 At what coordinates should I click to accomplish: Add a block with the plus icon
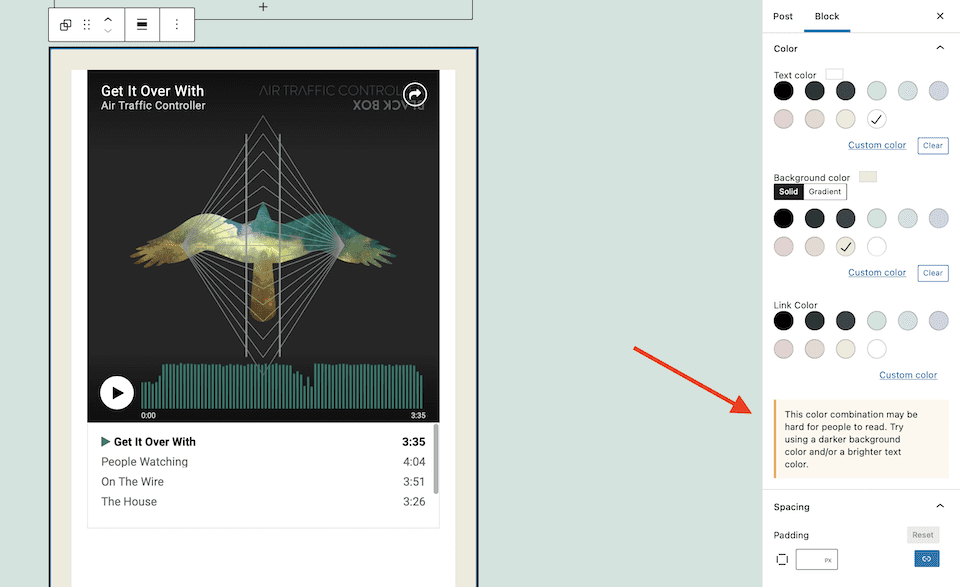(x=263, y=7)
